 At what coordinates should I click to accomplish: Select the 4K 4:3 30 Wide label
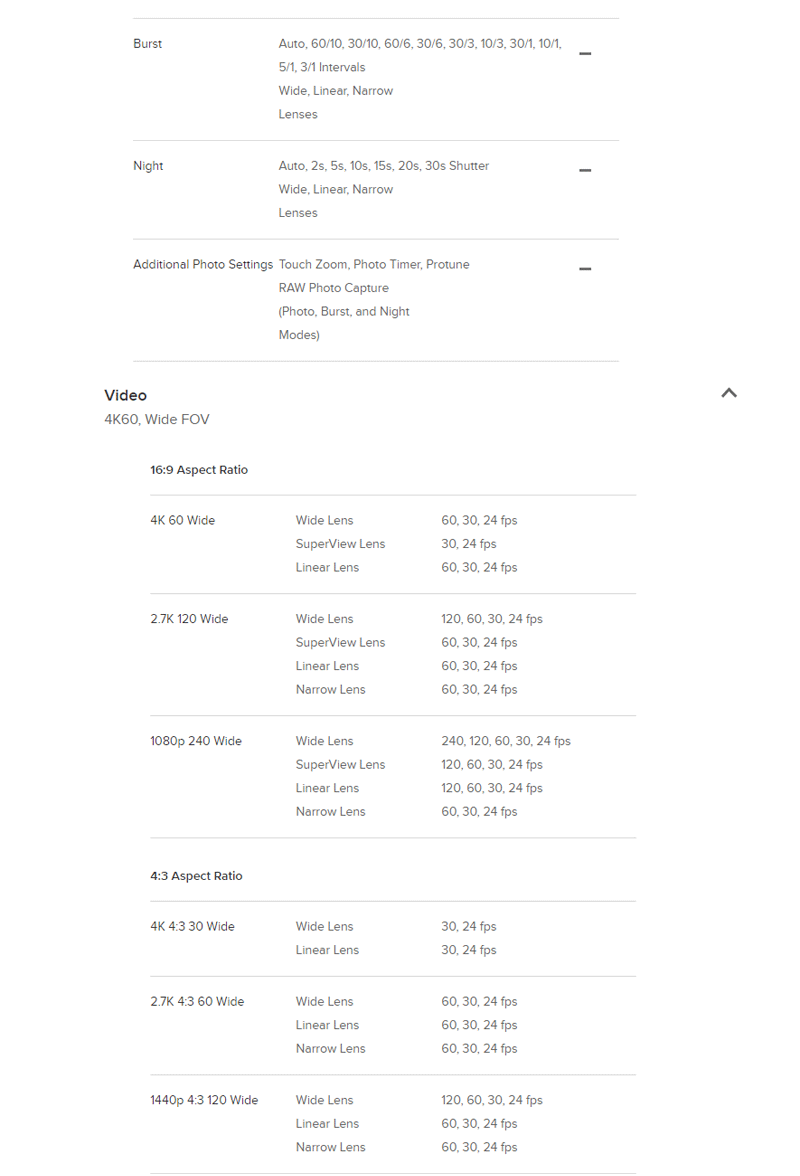tap(192, 927)
